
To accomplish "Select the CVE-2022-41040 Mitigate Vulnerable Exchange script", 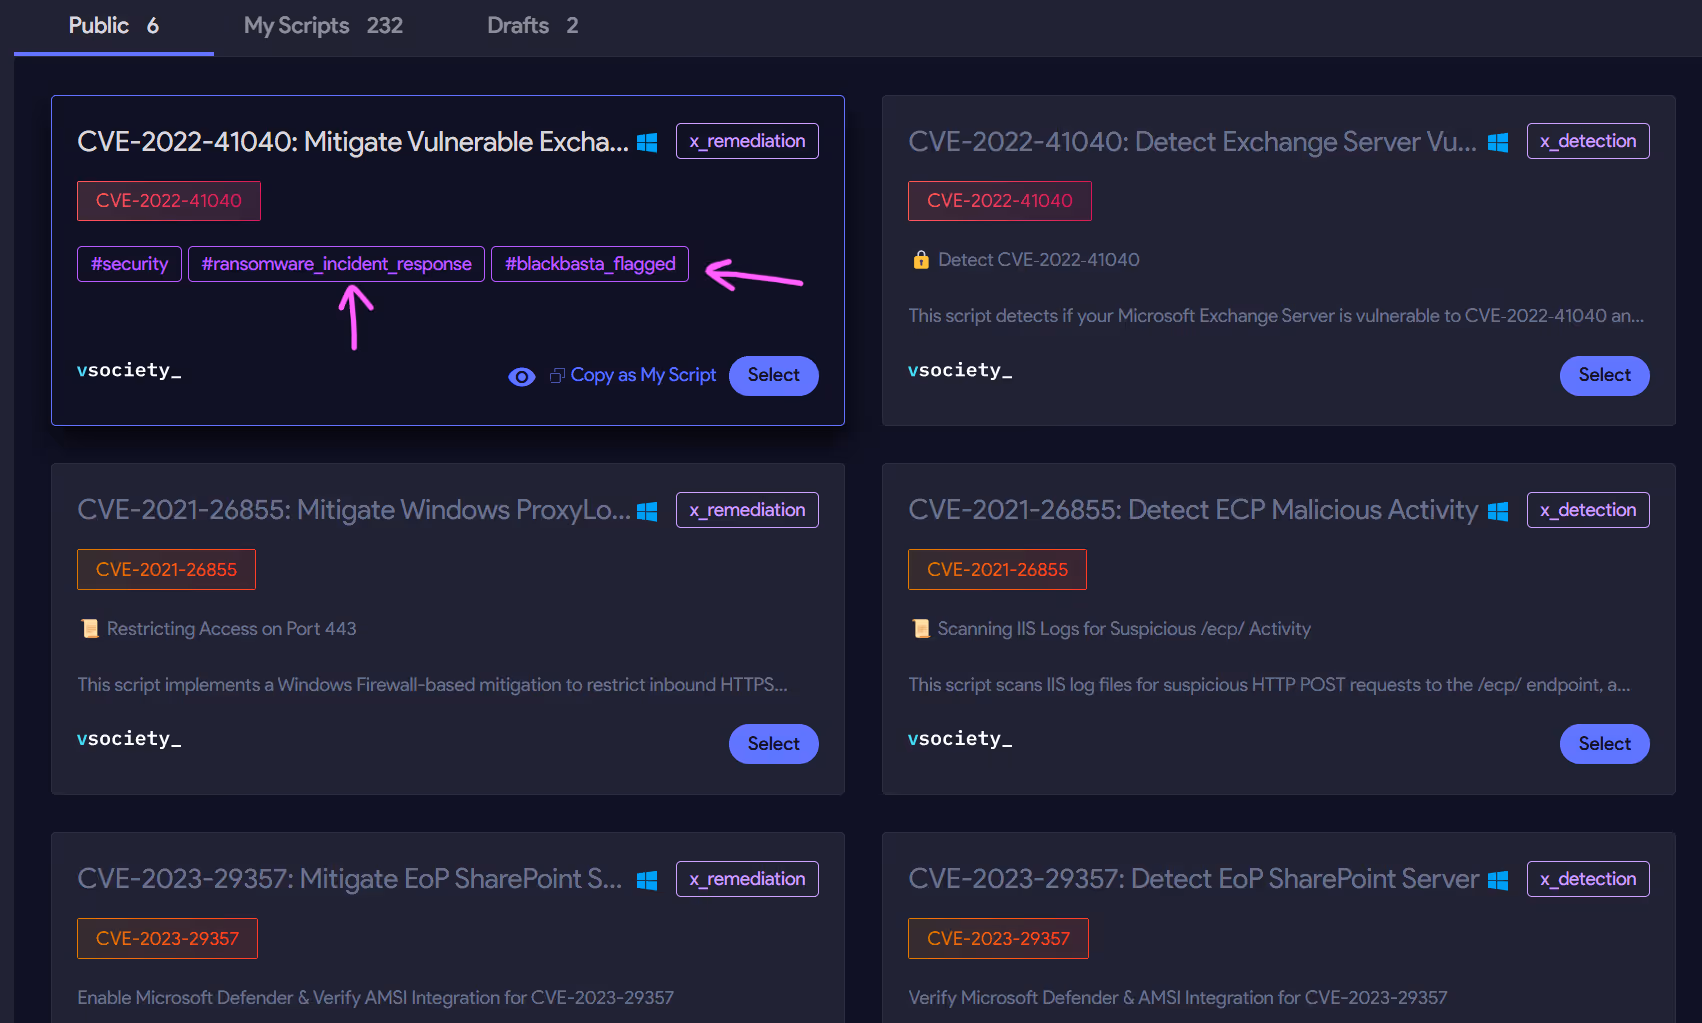I will tap(773, 375).
